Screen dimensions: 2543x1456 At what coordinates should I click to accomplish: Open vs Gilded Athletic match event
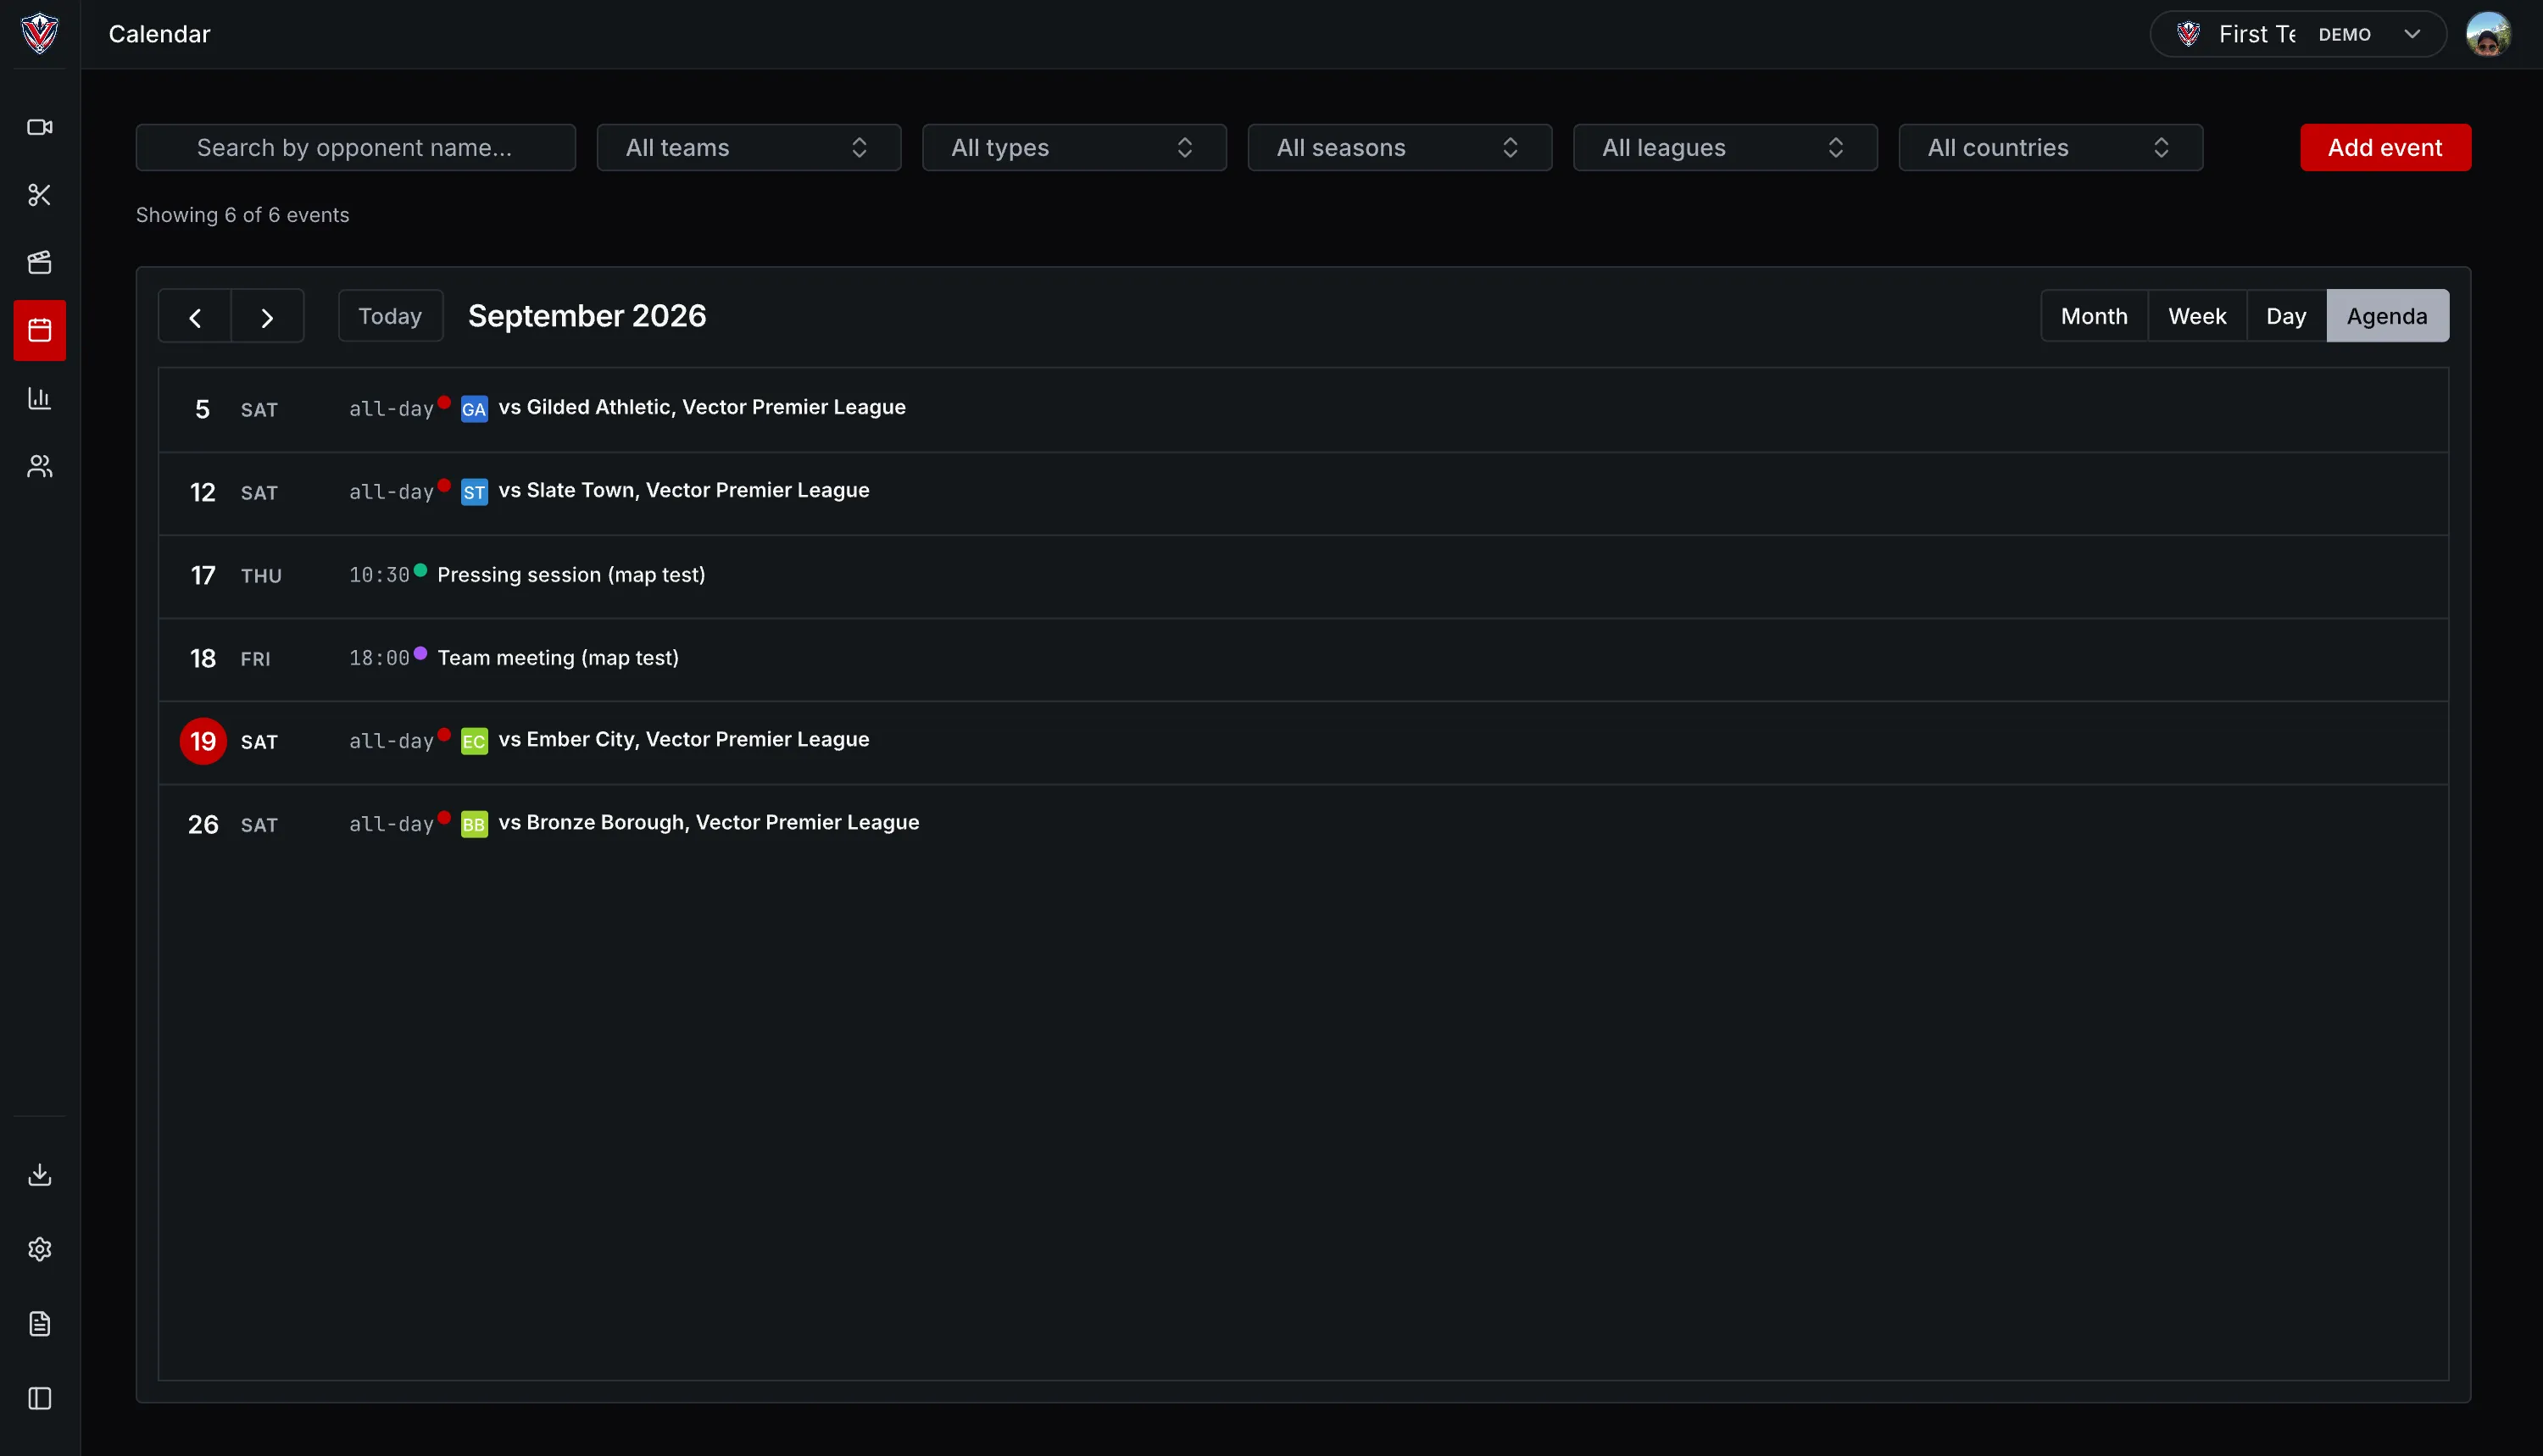click(702, 407)
